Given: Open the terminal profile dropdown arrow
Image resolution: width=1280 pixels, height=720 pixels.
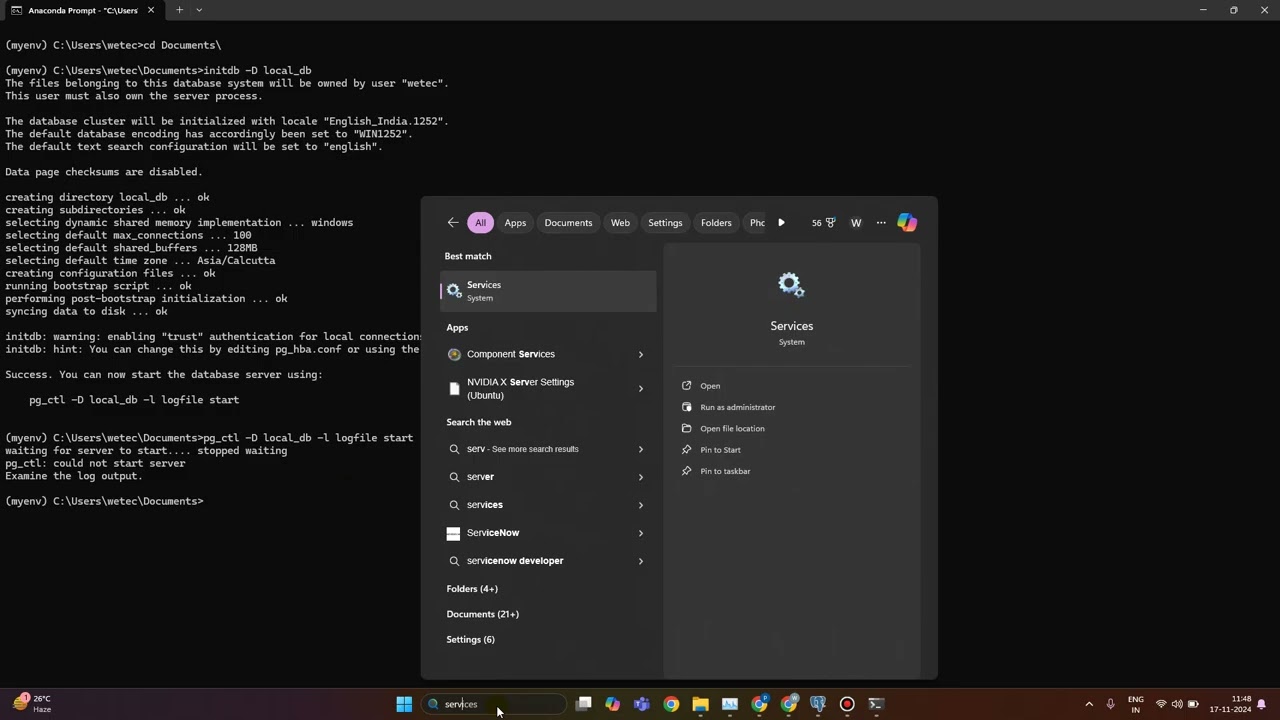Looking at the screenshot, I should (x=199, y=10).
